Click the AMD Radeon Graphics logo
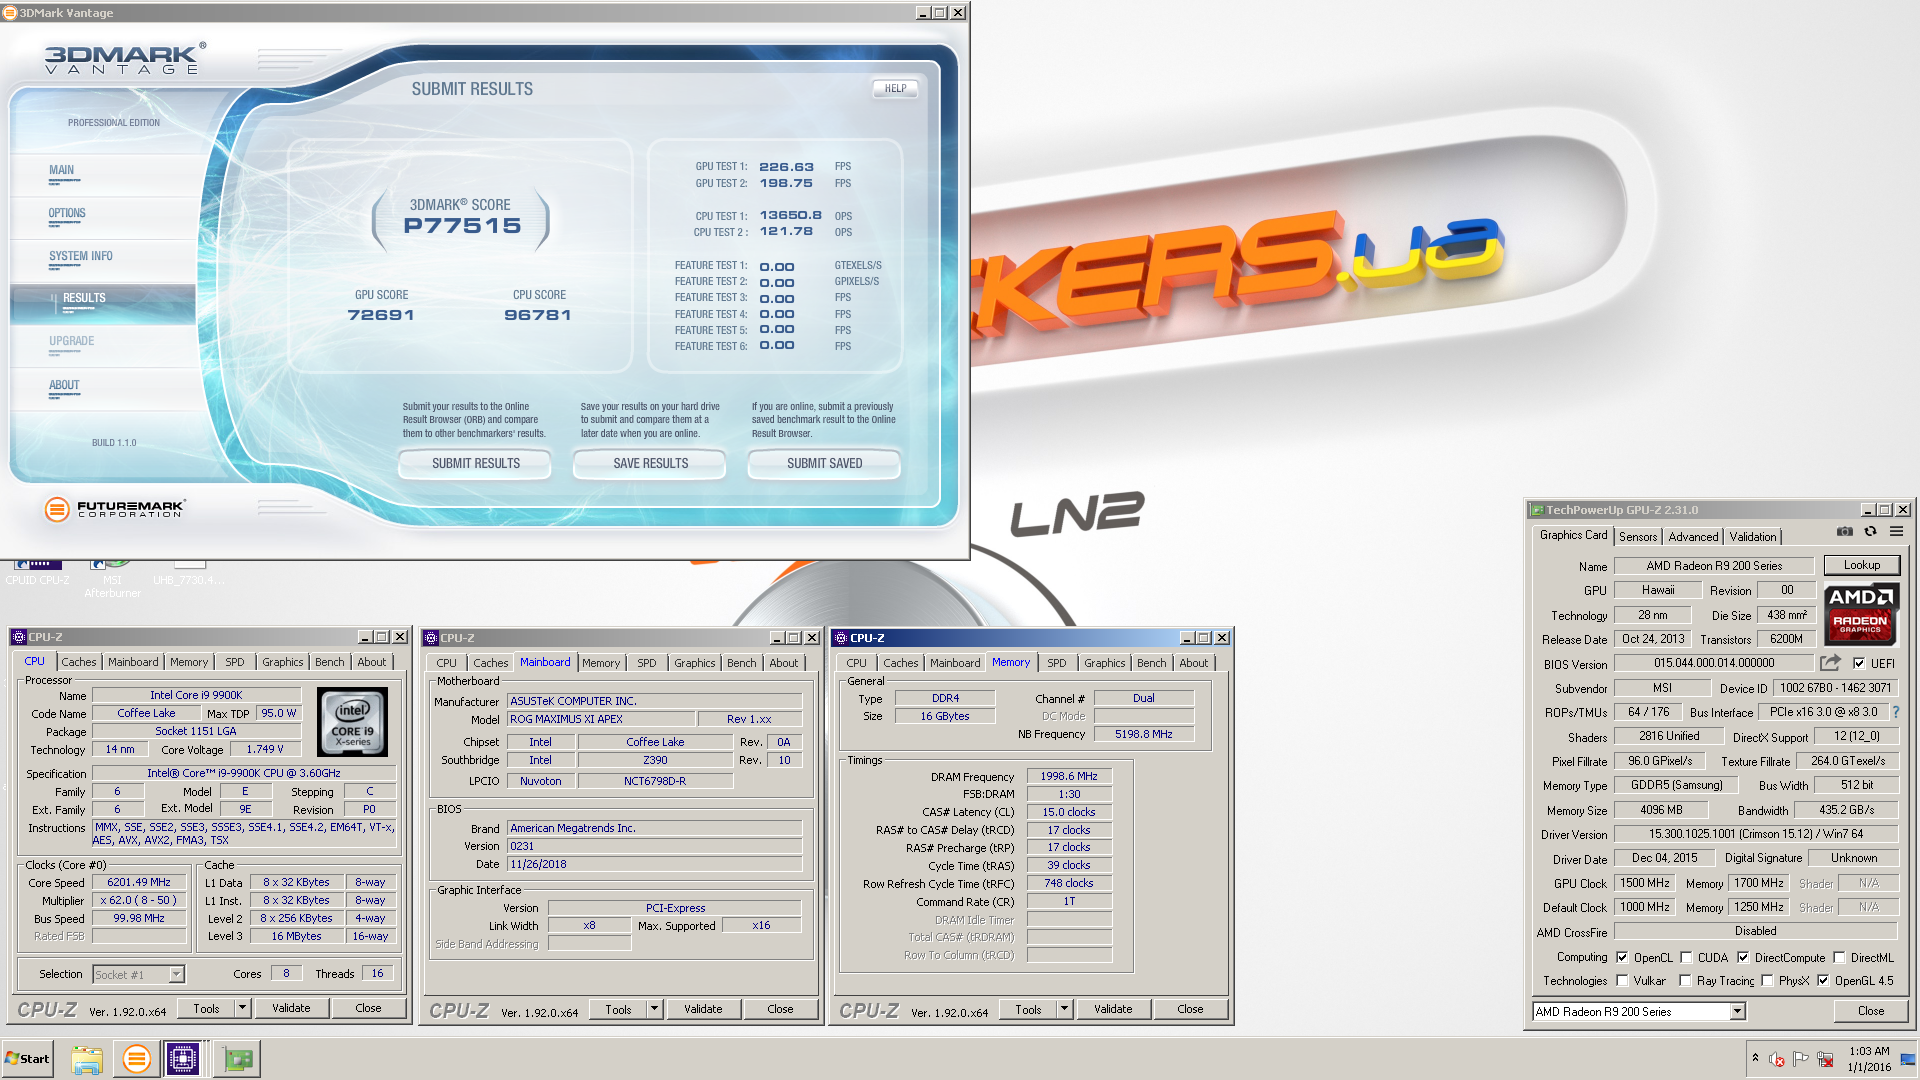The image size is (1920, 1080). tap(1860, 614)
